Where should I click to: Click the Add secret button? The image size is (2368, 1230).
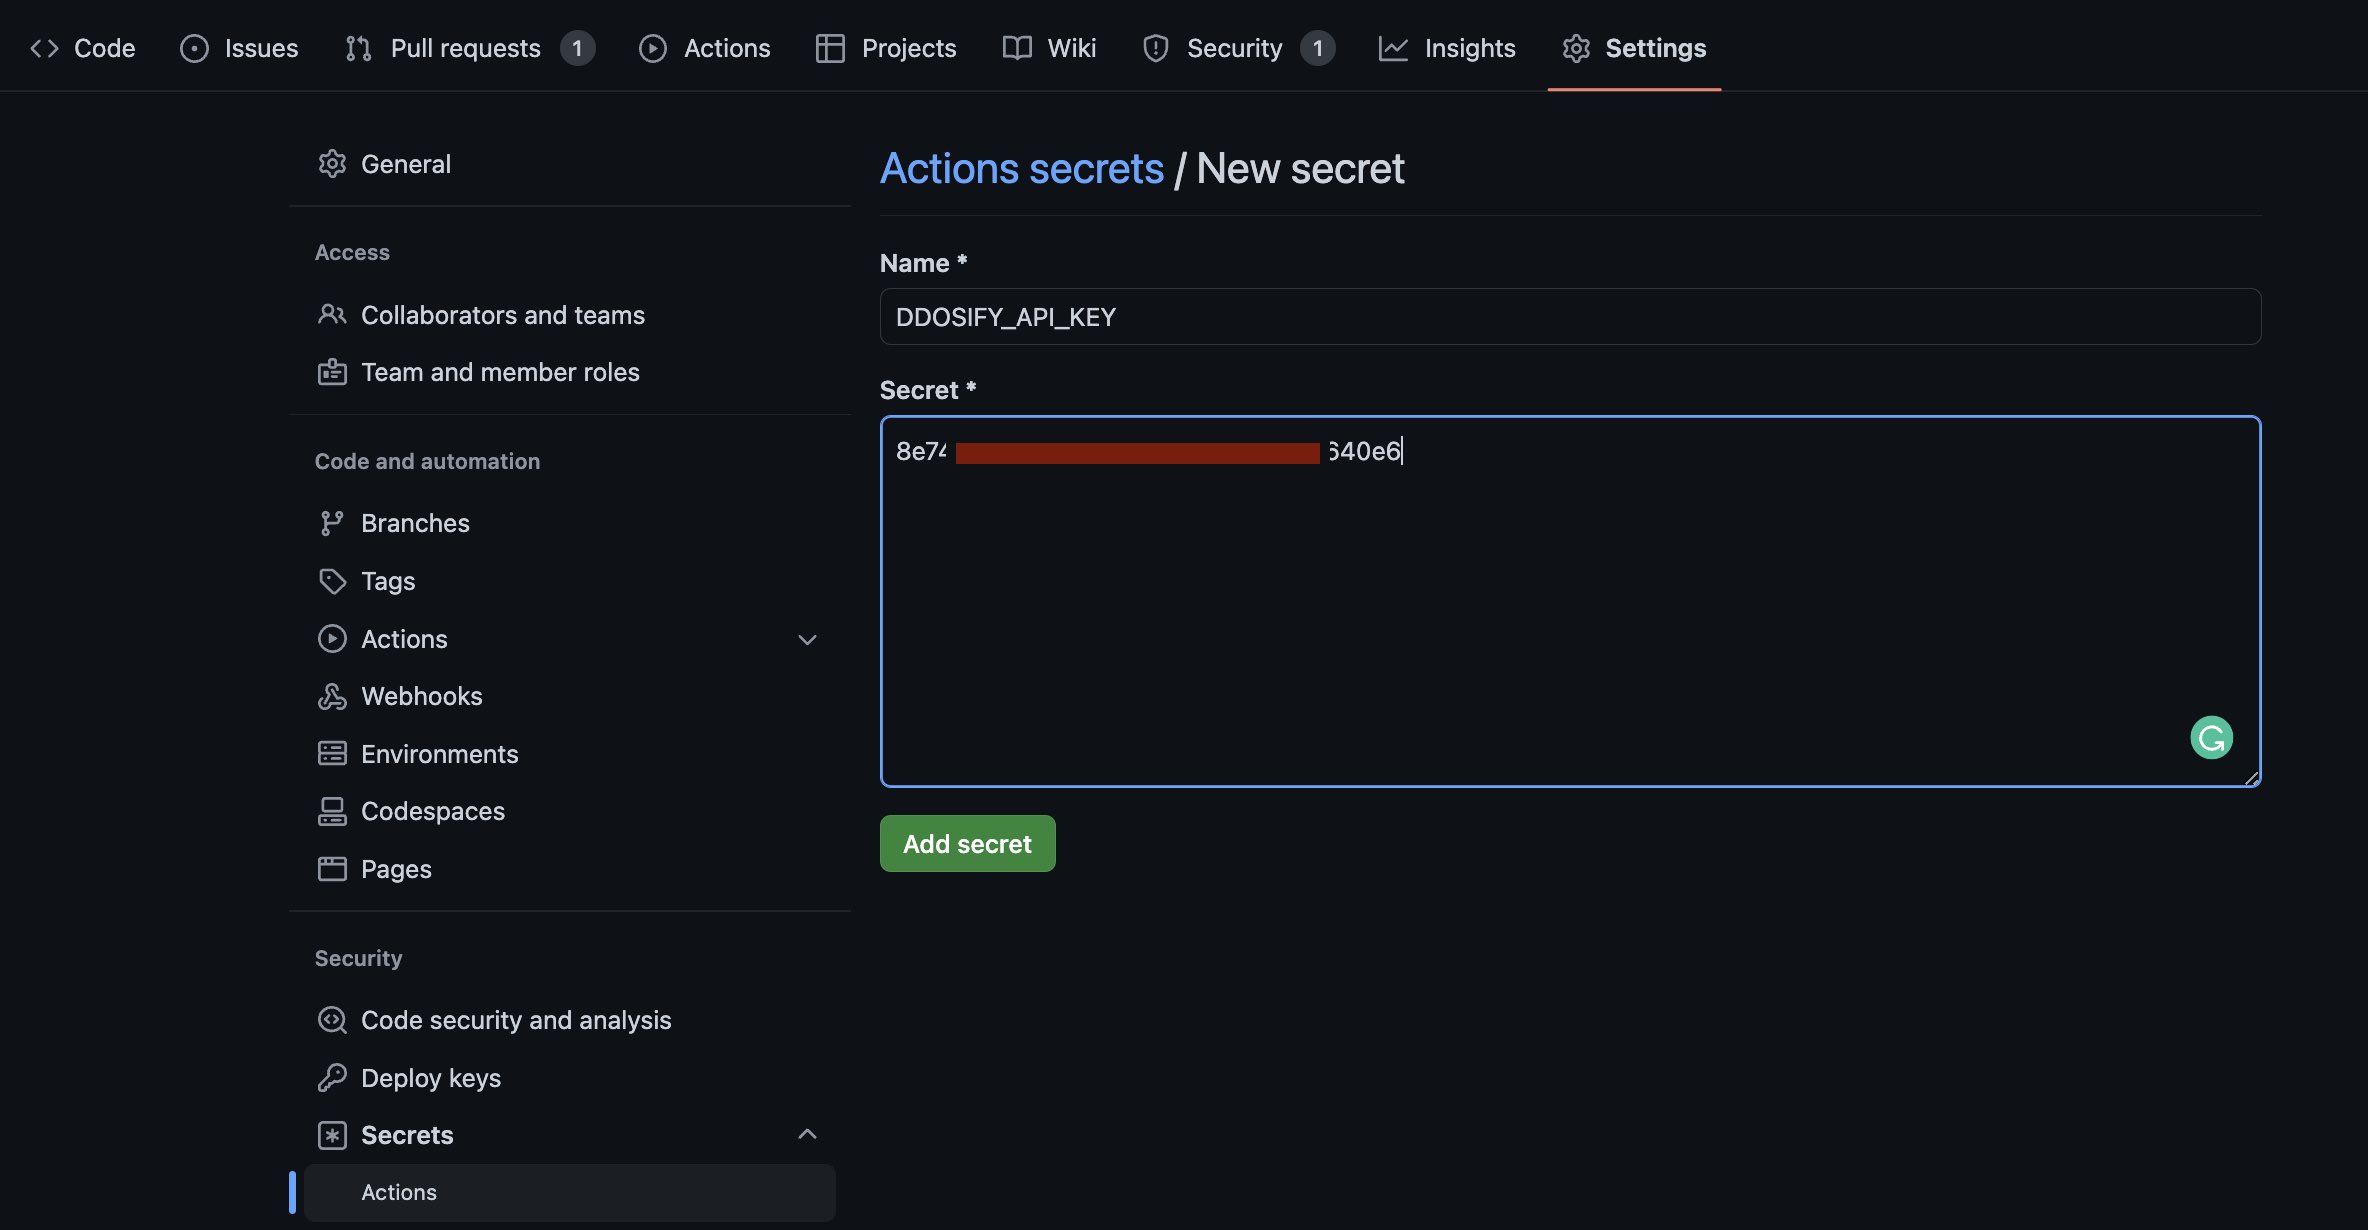pos(966,843)
